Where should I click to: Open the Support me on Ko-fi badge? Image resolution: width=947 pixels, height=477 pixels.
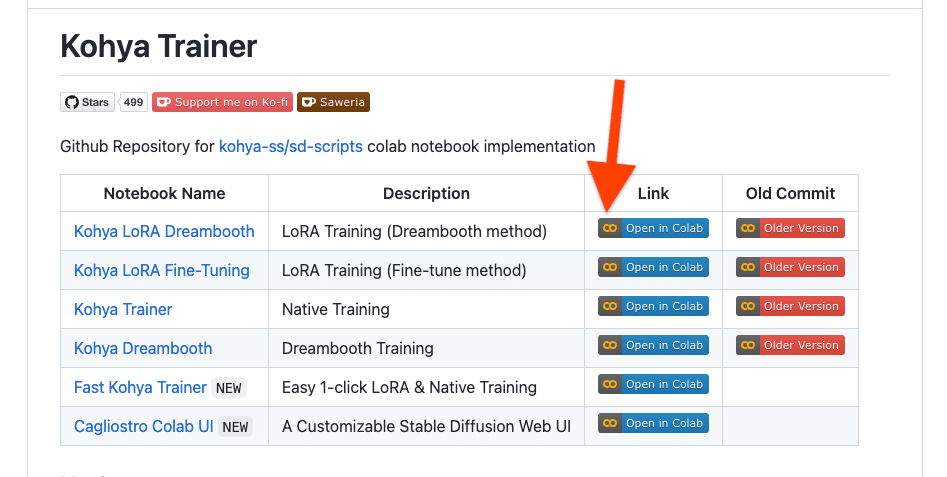pyautogui.click(x=221, y=102)
